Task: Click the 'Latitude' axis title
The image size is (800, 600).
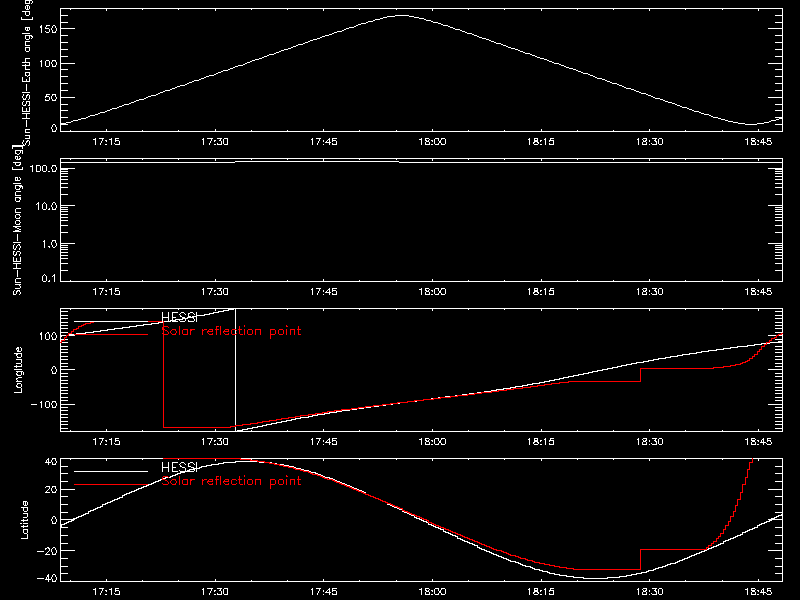Action: pos(24,520)
